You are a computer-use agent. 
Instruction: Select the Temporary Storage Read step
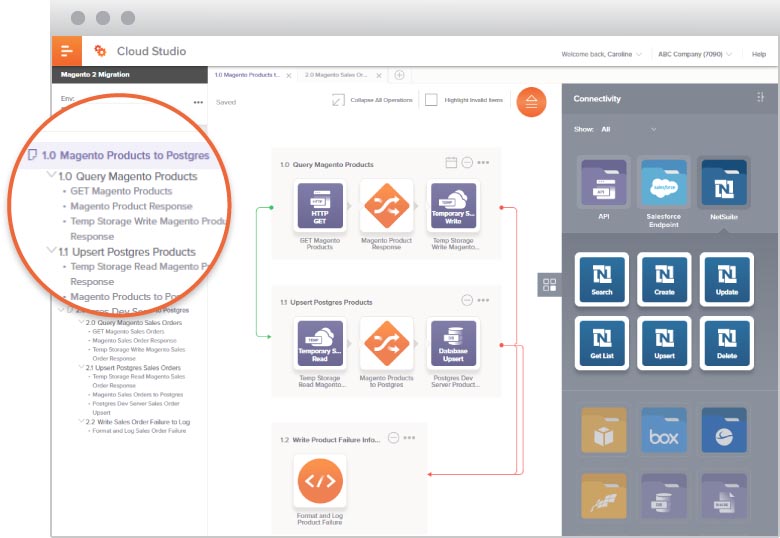pos(320,343)
